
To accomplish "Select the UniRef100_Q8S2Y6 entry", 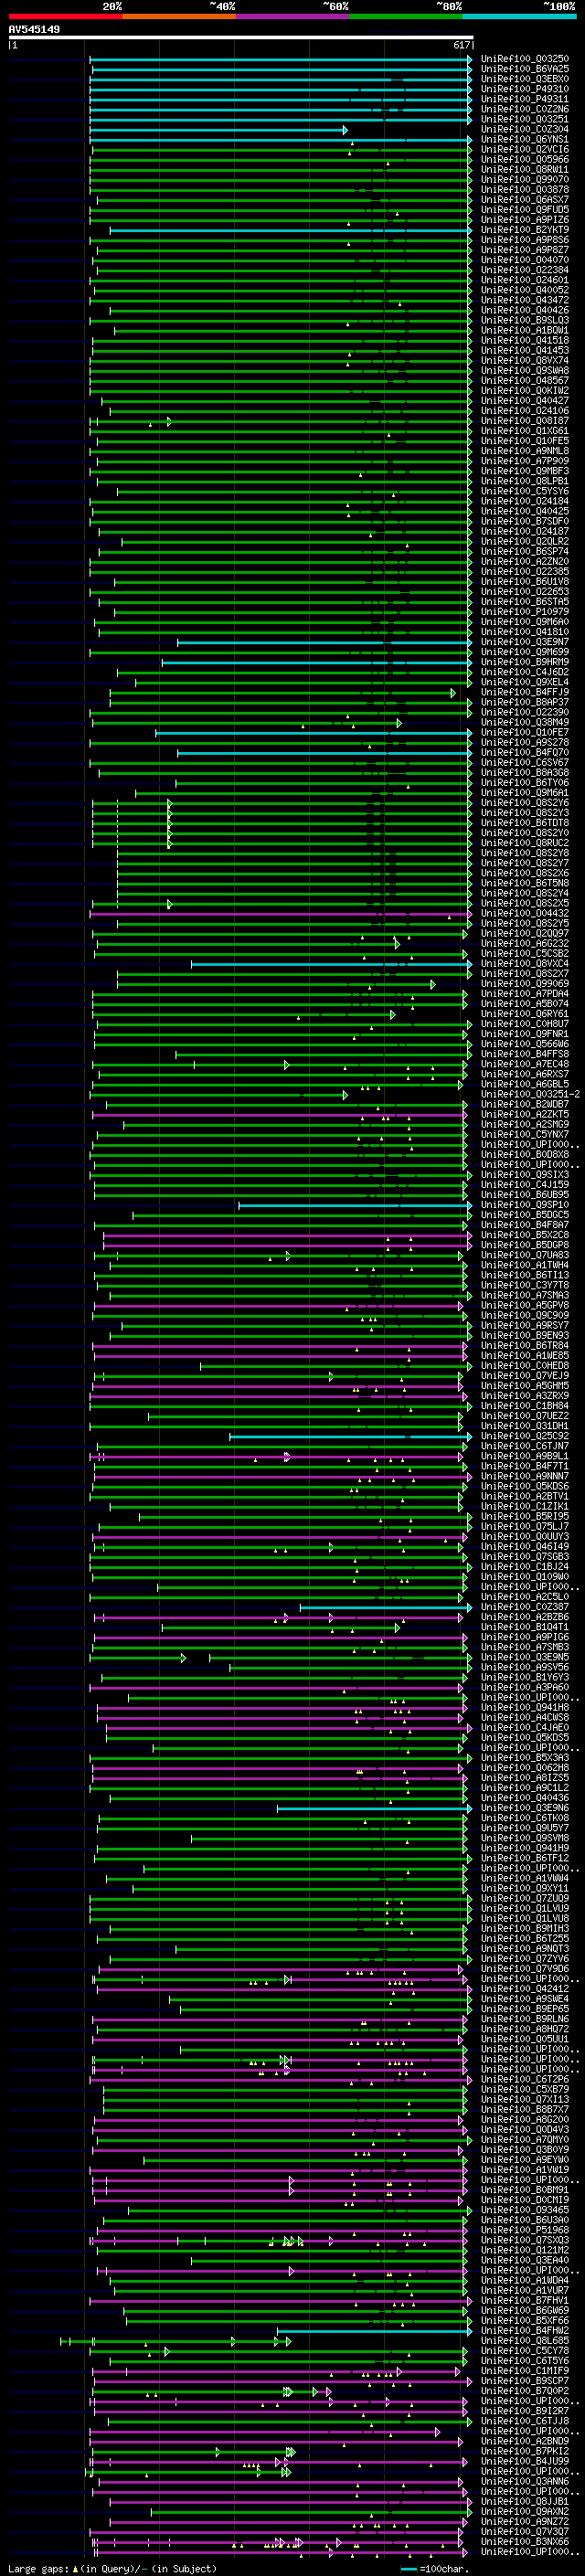I will click(x=525, y=802).
